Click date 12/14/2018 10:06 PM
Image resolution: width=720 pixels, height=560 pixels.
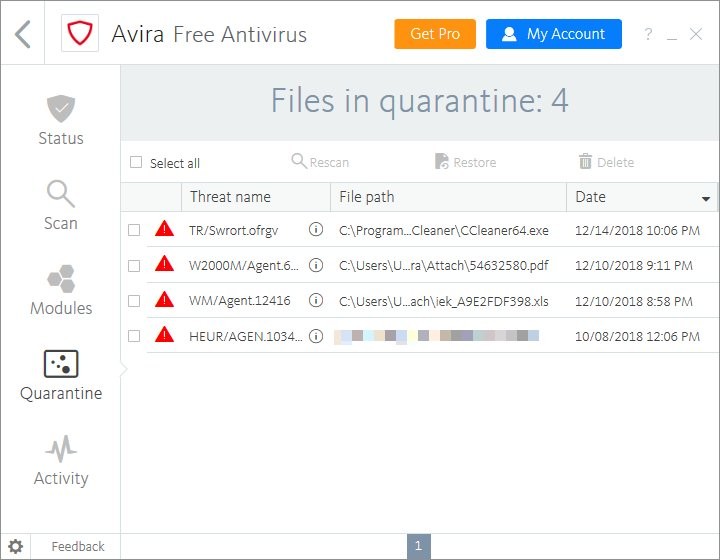coord(637,230)
